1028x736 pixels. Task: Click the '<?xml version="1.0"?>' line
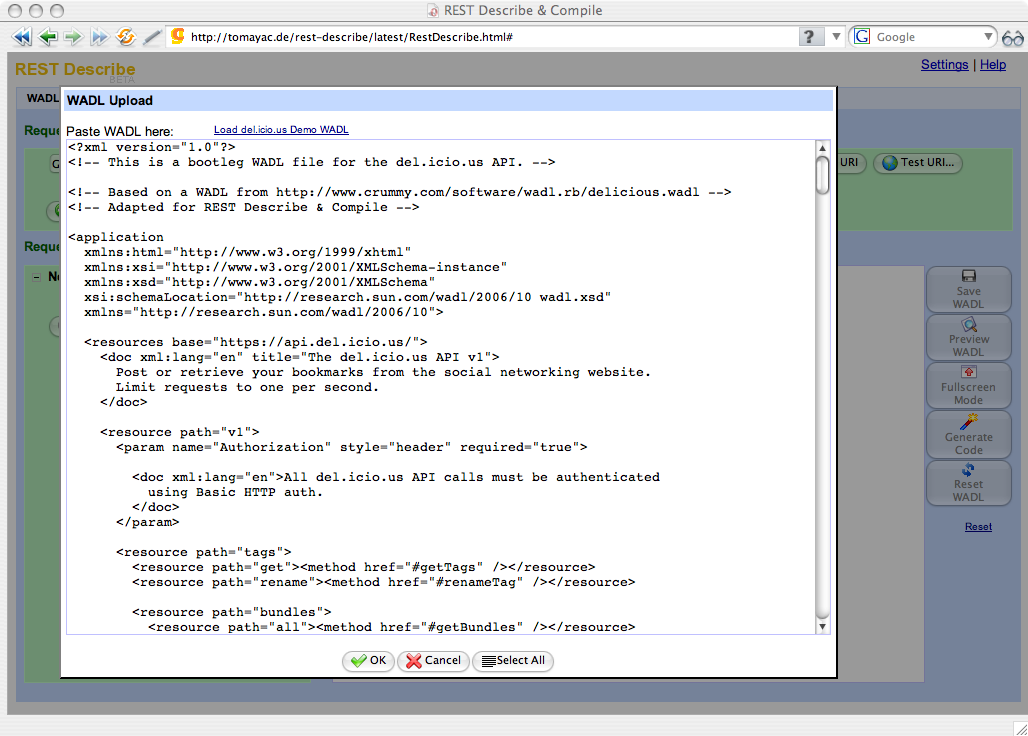(152, 147)
